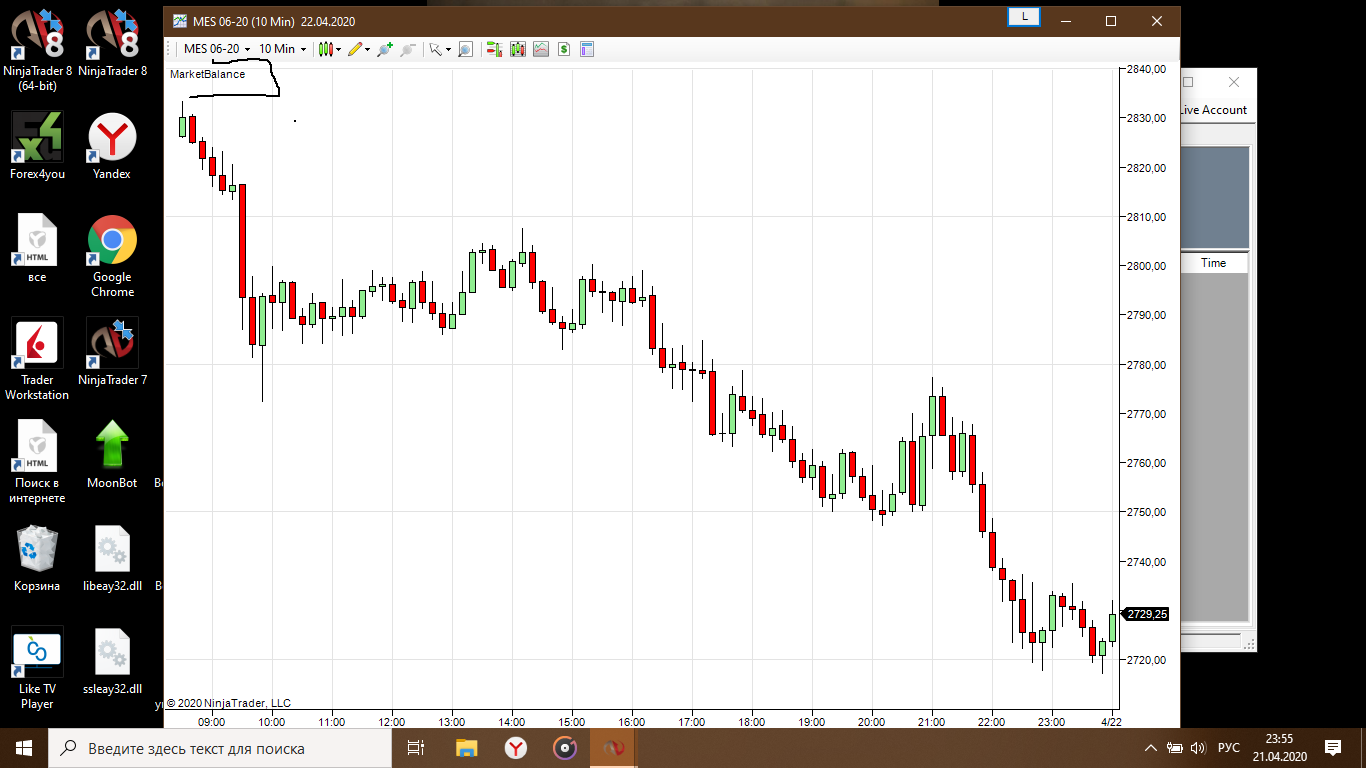
Task: Select the 'Поиск в интернете' HTML shortcut
Action: pyautogui.click(x=37, y=463)
